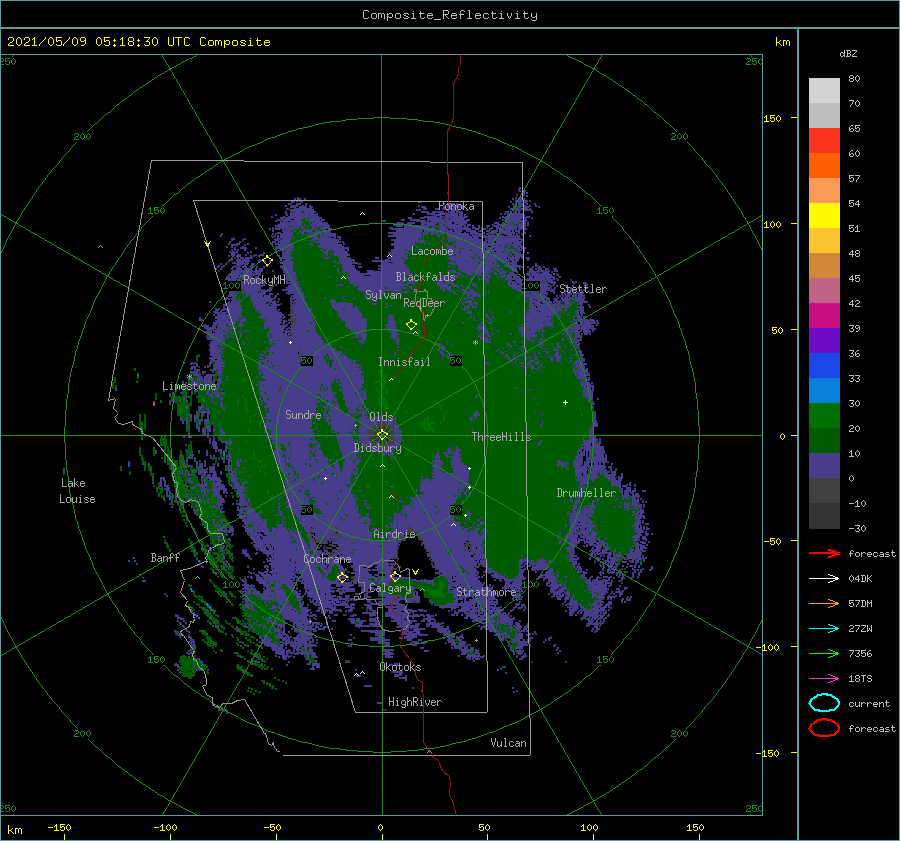Click the RedDeer city label
Image resolution: width=900 pixels, height=841 pixels.
(x=424, y=303)
